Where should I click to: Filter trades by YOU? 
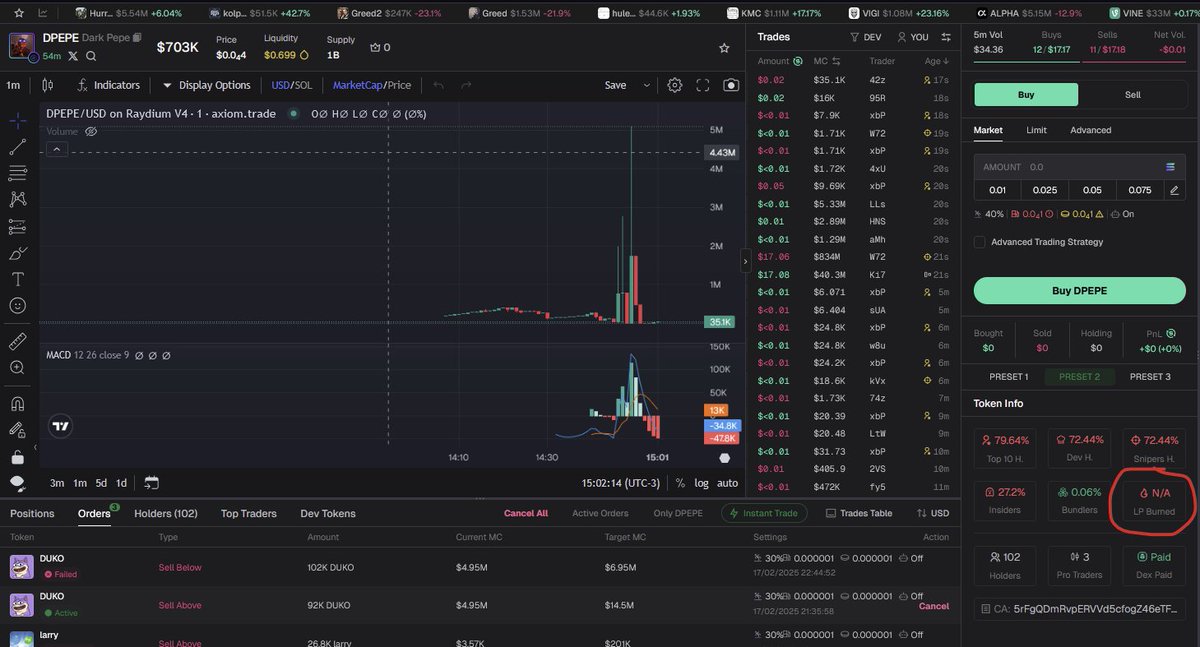pos(913,37)
